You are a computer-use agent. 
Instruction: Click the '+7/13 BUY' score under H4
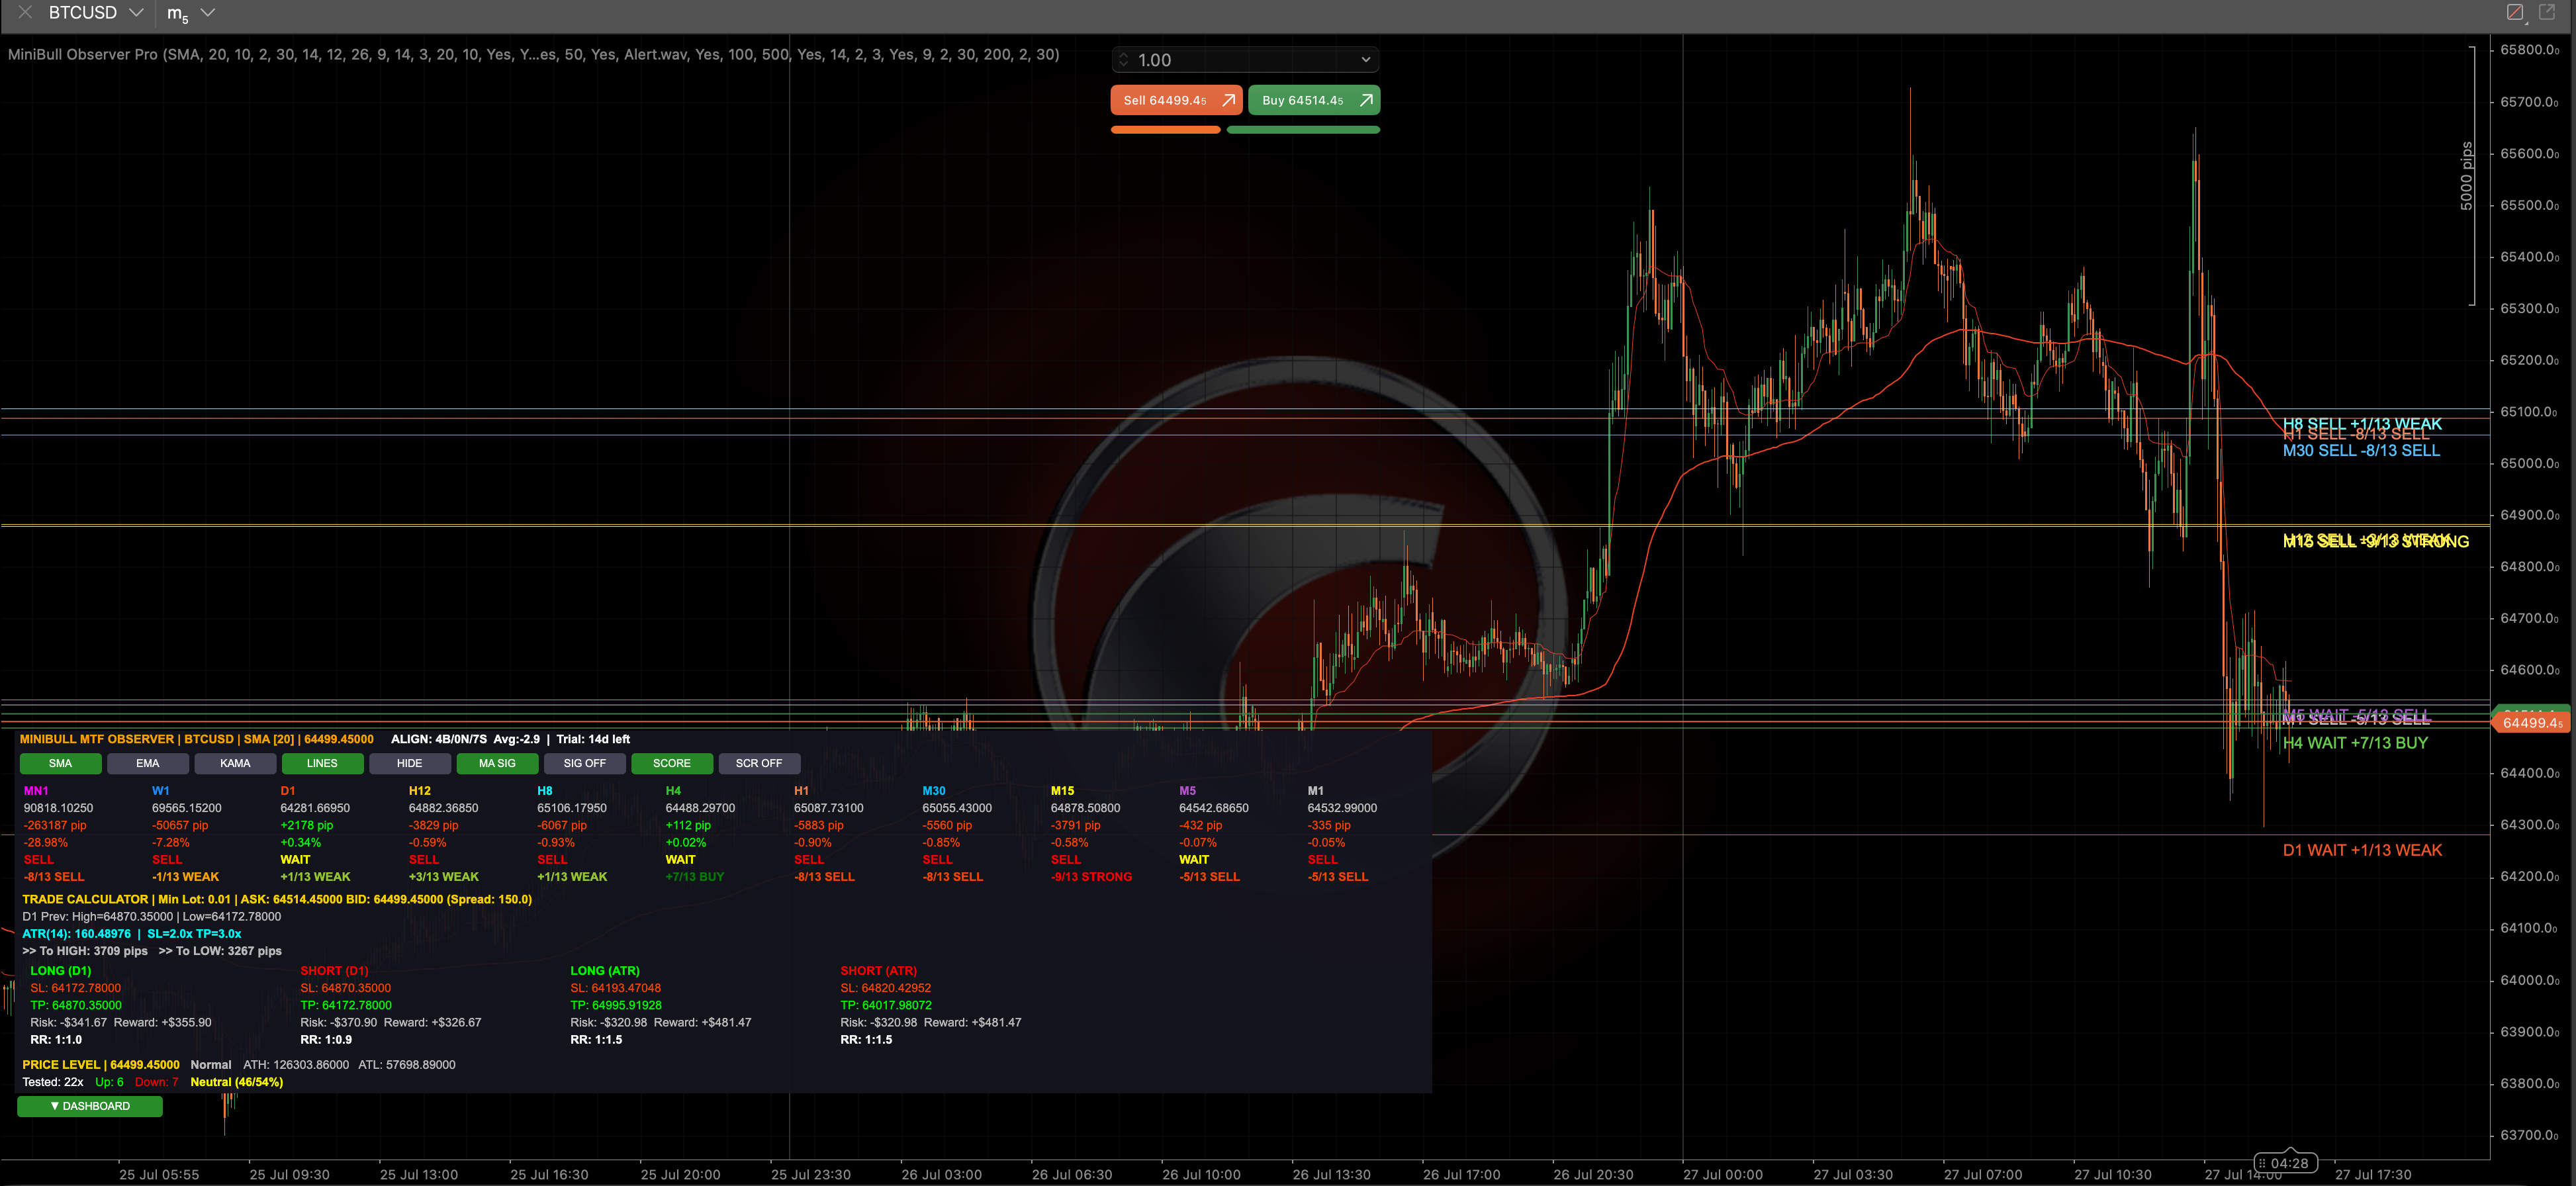(x=695, y=877)
